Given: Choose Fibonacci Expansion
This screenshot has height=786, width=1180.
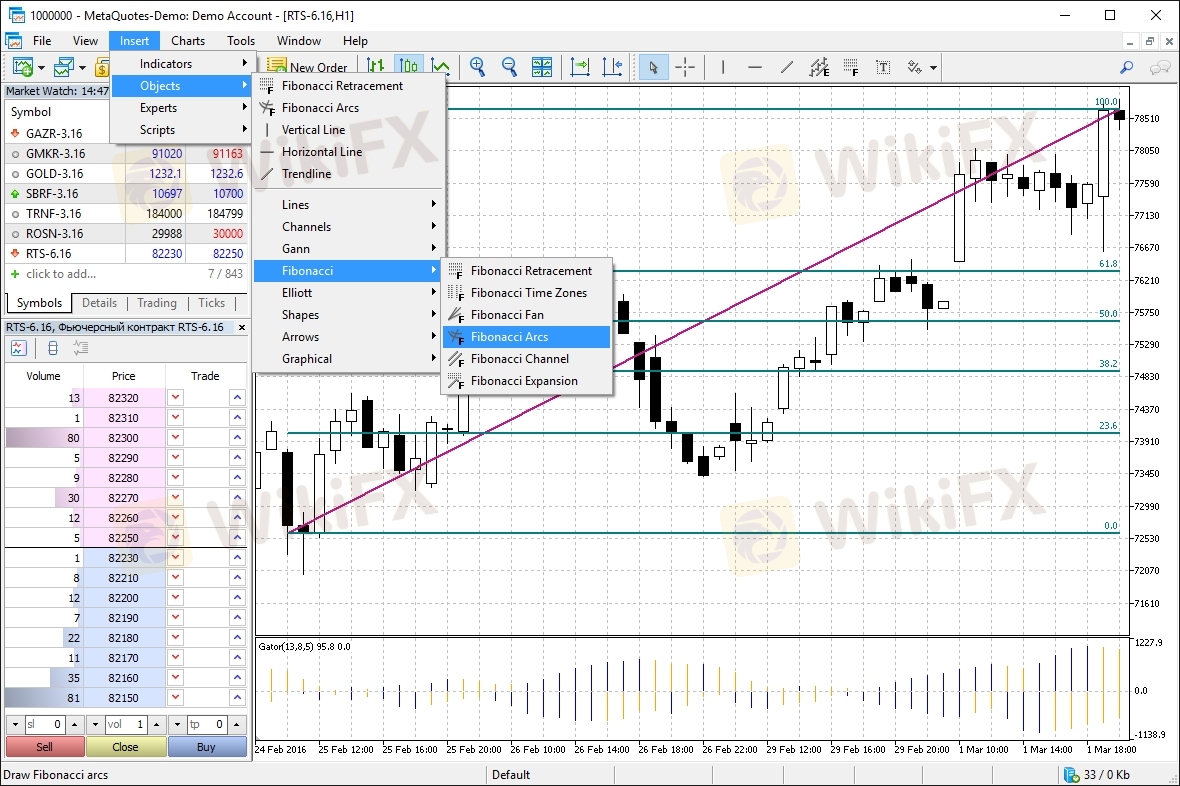Looking at the screenshot, I should pyautogui.click(x=527, y=381).
